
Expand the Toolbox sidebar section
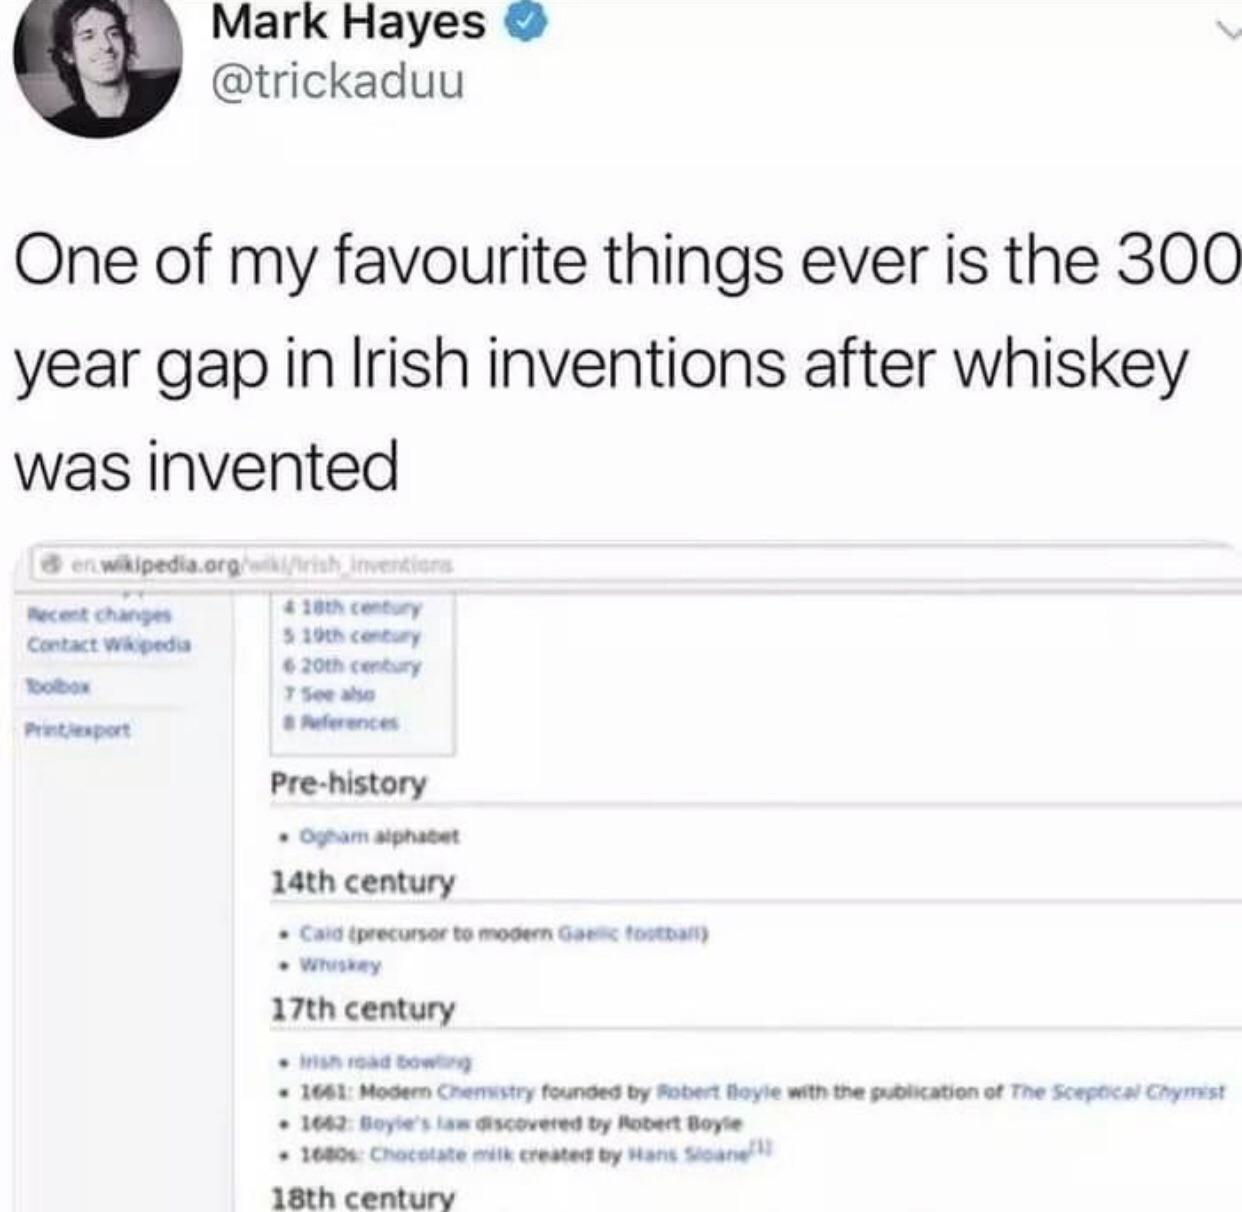pos(58,687)
